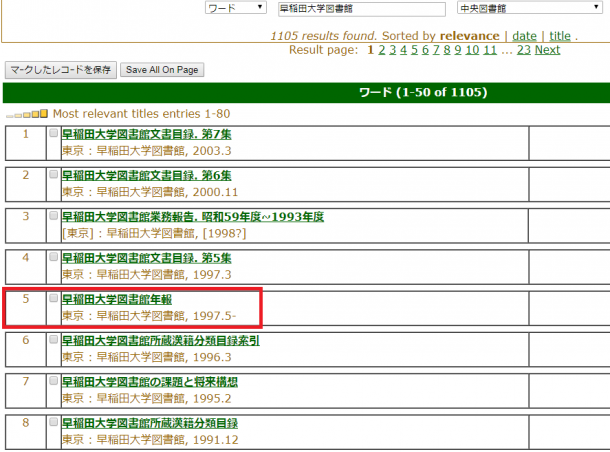Image resolution: width=610 pixels, height=452 pixels.
Task: Click publication text ending 1995.2
Action: click(147, 398)
